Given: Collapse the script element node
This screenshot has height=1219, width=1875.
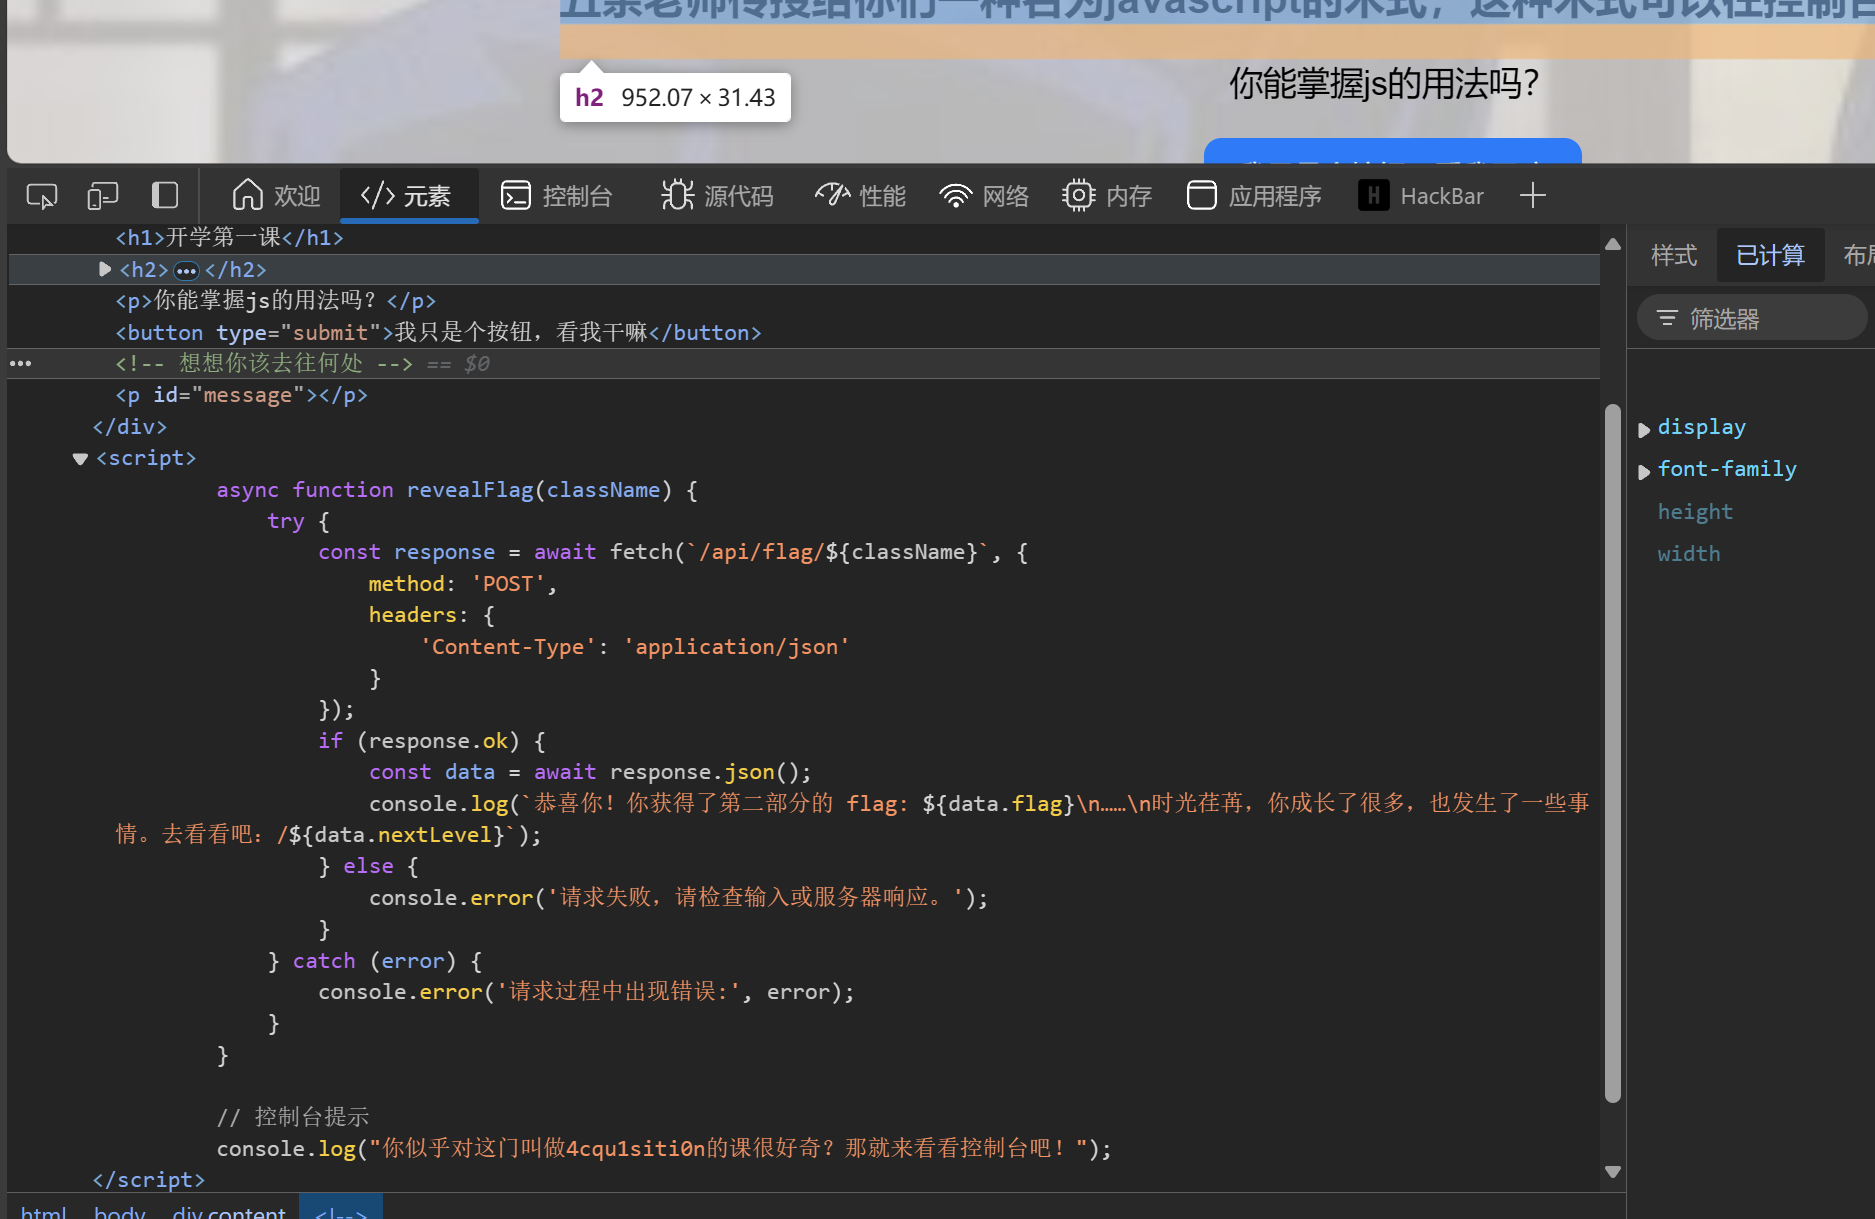Looking at the screenshot, I should click(80, 459).
